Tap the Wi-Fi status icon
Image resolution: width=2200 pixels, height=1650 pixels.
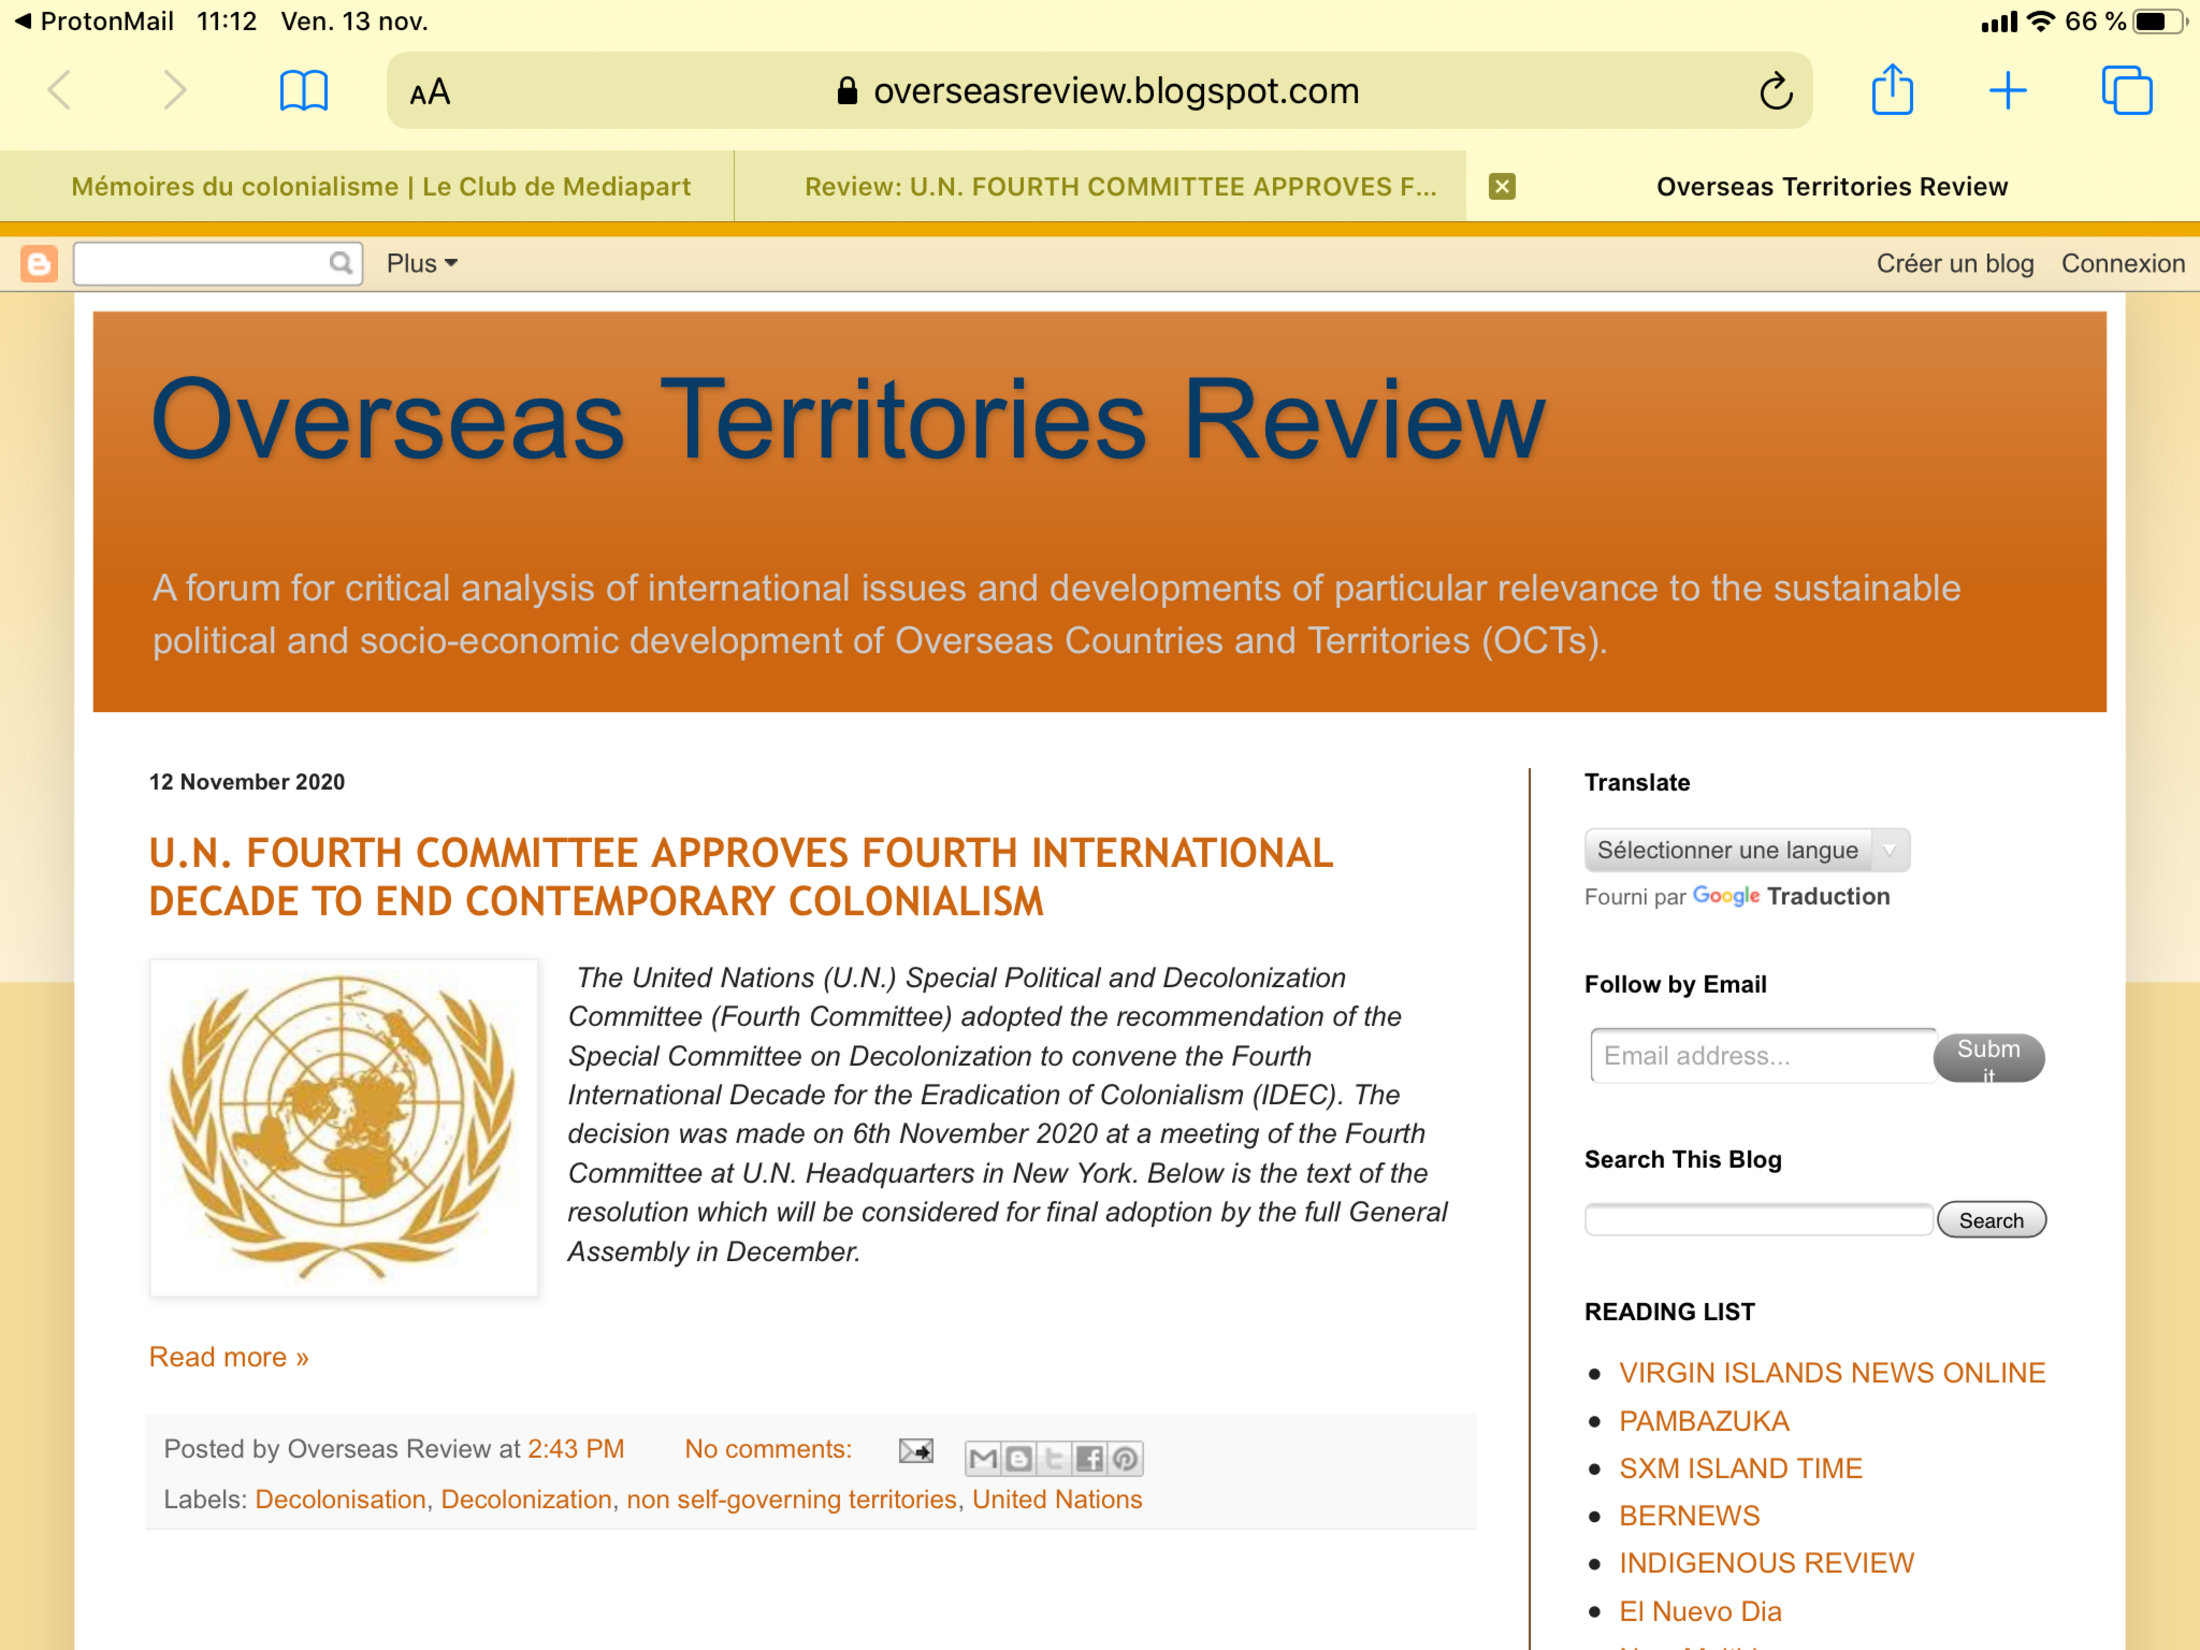pos(2040,21)
